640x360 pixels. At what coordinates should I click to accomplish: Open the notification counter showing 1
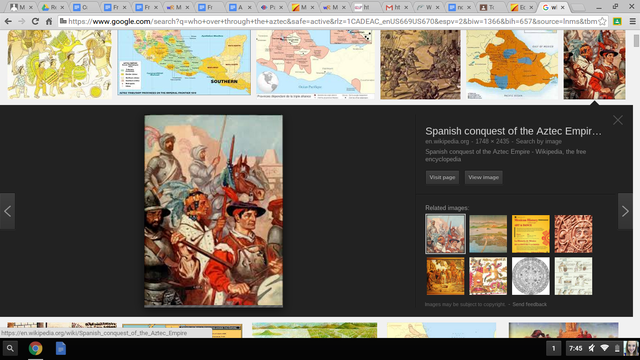[x=553, y=349]
